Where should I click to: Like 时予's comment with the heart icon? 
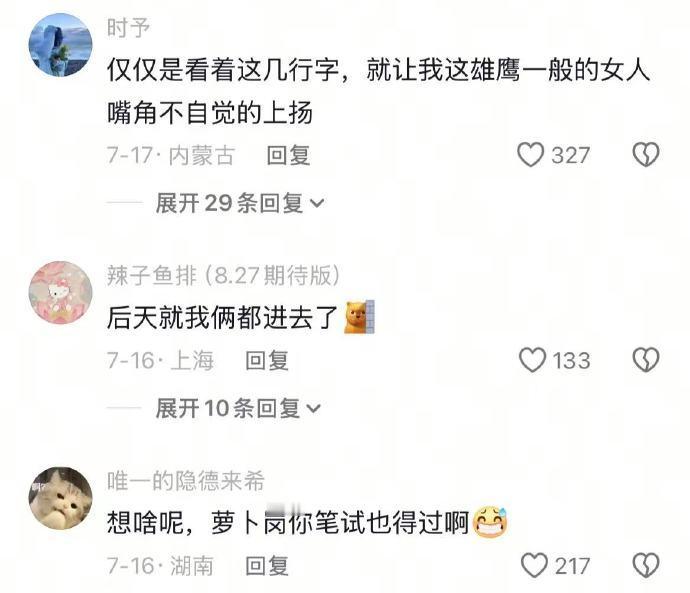(x=530, y=155)
